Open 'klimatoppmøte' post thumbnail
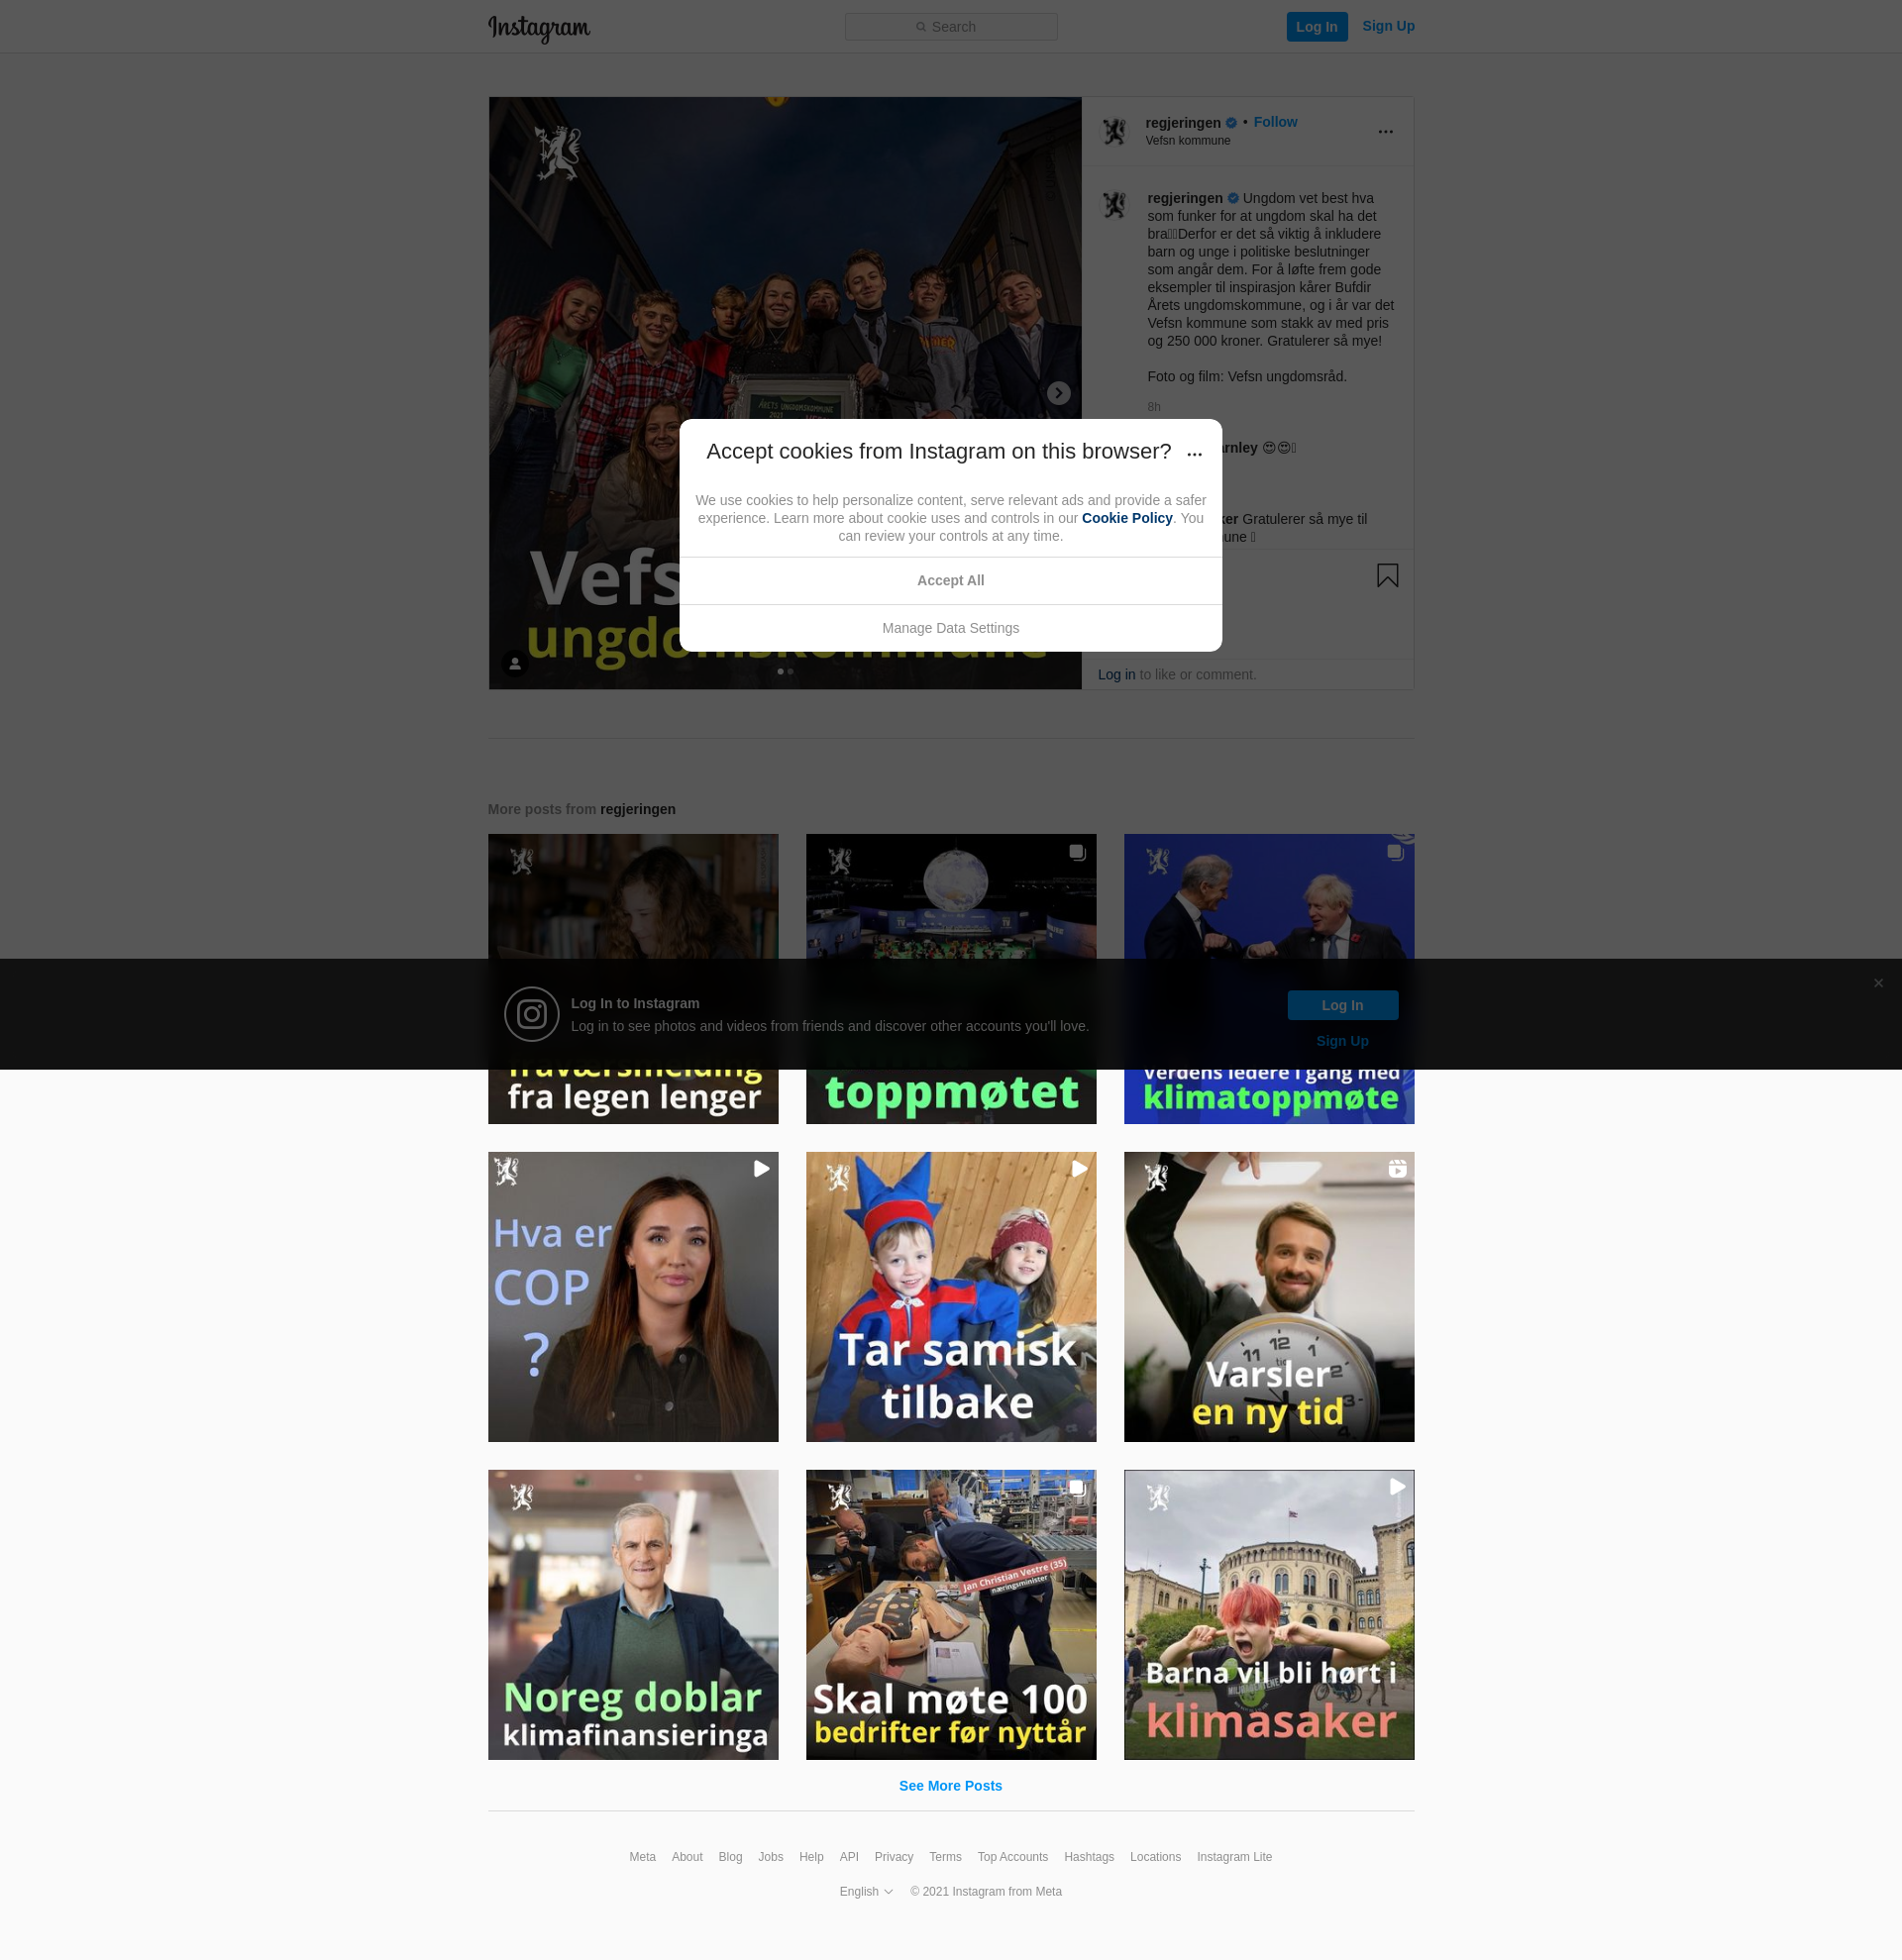Screen dimensions: 1902x1960 point(1269,979)
